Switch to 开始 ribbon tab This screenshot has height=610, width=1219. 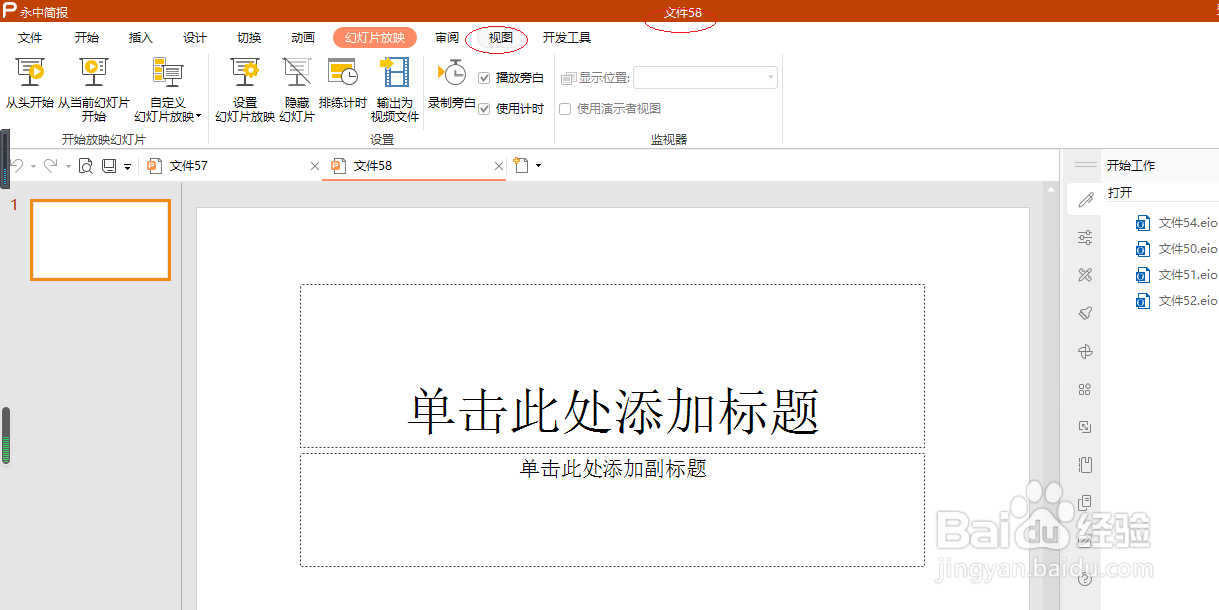coord(87,38)
